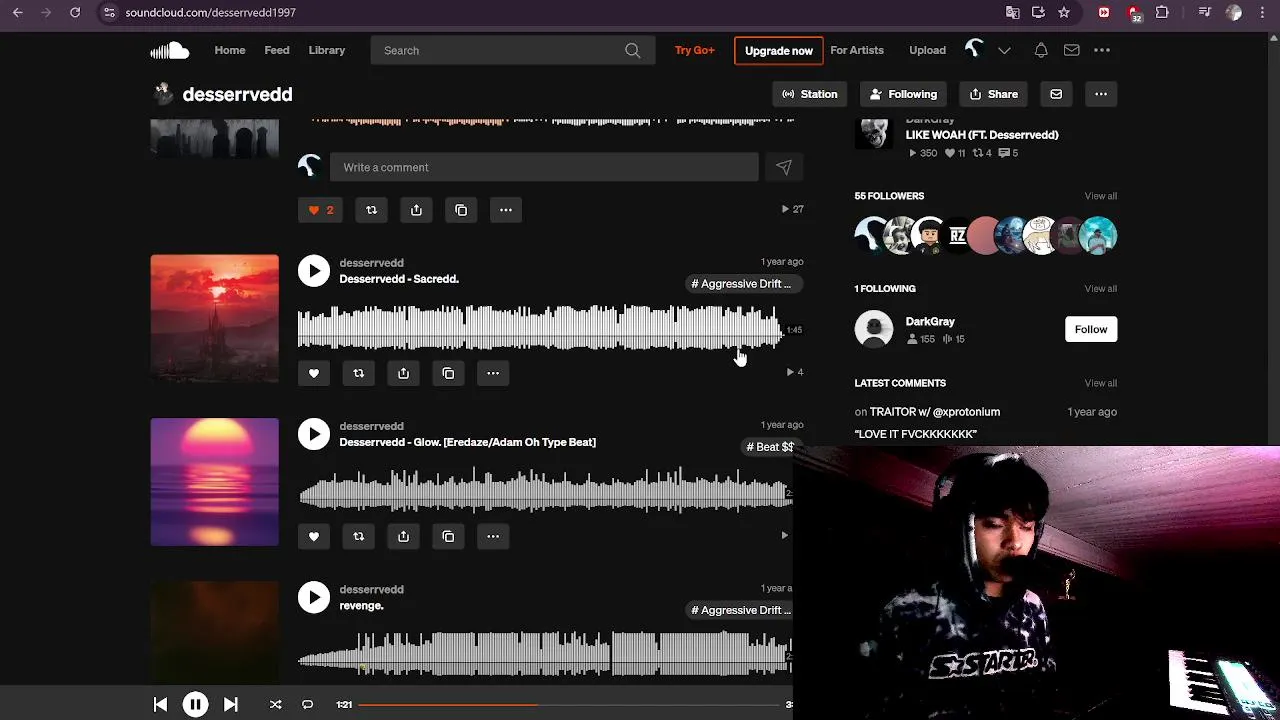Unlike the track with 2 likes

(320, 210)
